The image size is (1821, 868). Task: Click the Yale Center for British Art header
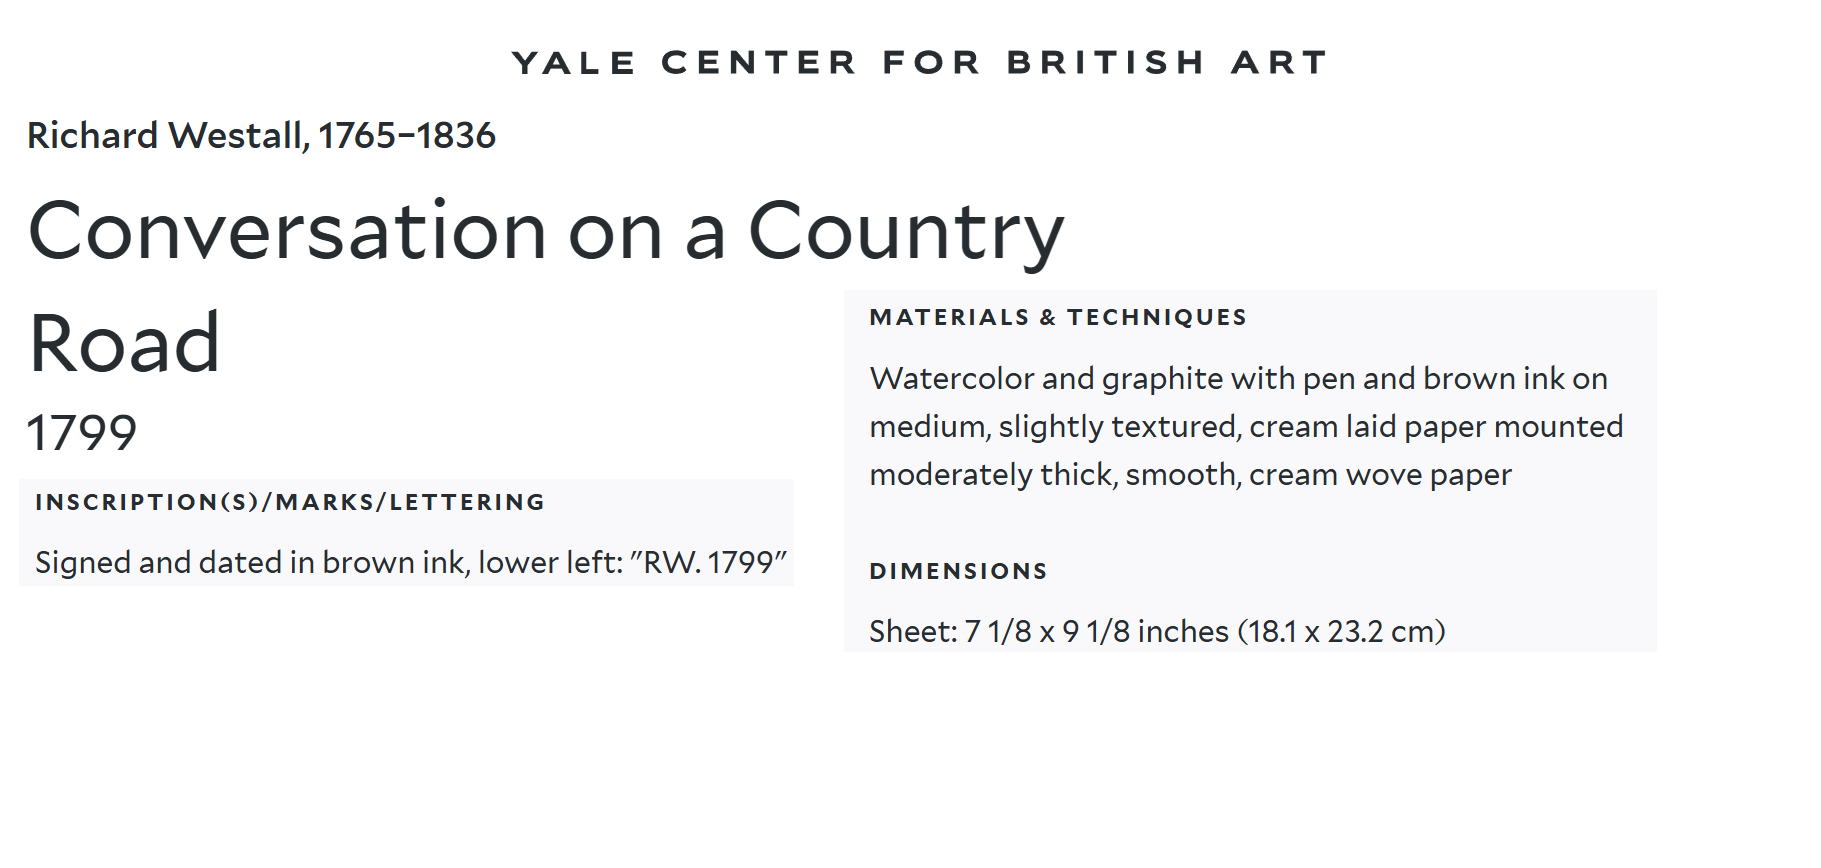[919, 62]
